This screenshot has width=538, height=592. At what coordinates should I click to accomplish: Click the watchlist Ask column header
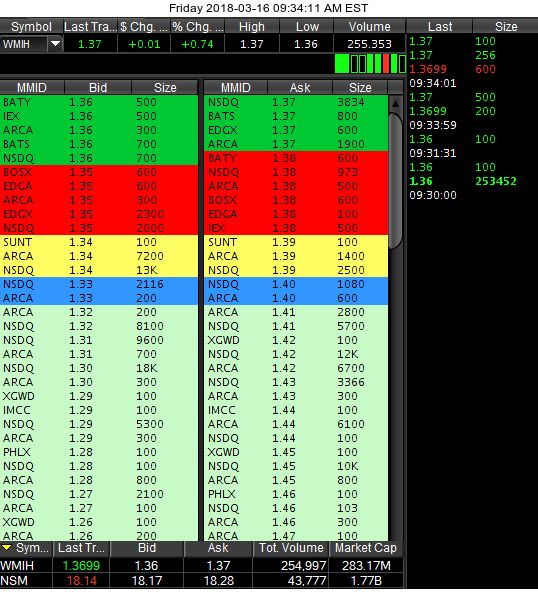[218, 548]
